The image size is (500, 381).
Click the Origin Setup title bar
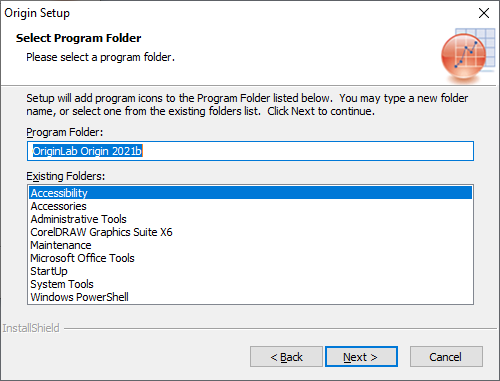pos(233,13)
